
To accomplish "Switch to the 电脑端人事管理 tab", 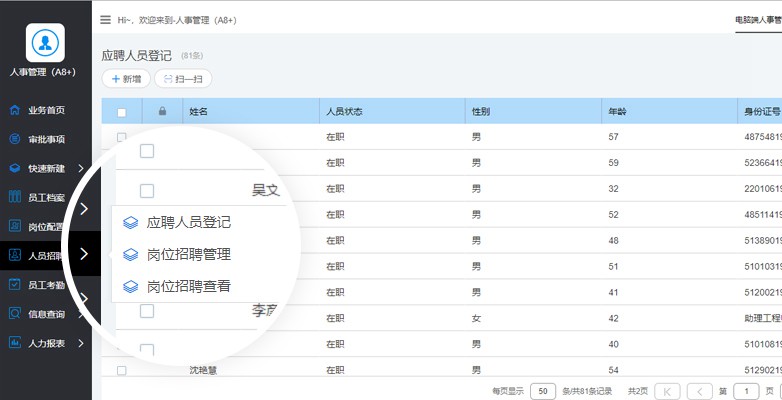I will [759, 20].
